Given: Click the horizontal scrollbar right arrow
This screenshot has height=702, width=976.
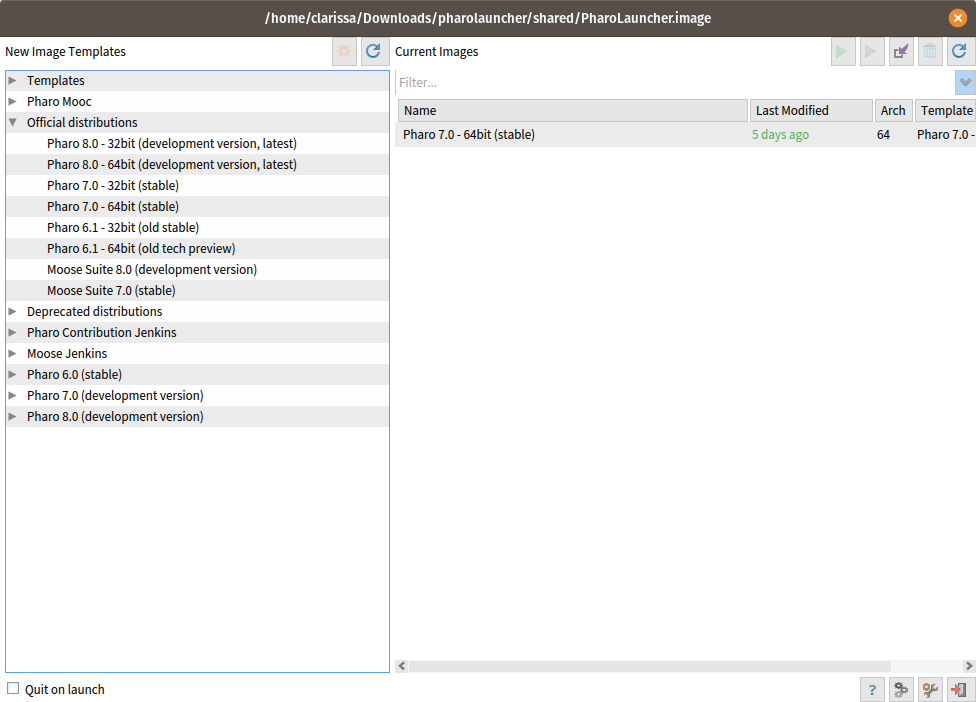Looking at the screenshot, I should [x=969, y=666].
